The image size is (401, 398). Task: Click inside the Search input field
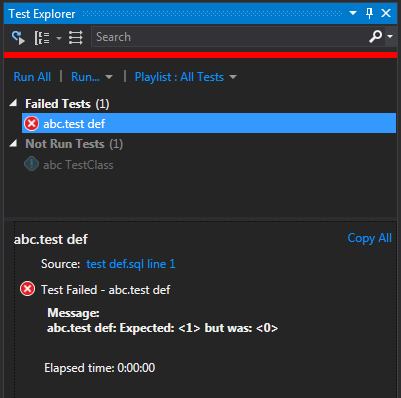coord(230,37)
